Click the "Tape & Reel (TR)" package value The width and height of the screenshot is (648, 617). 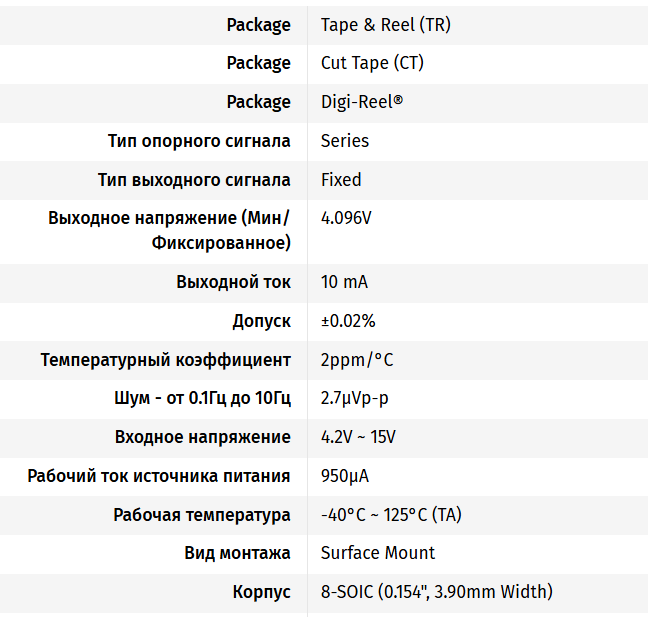pyautogui.click(x=385, y=25)
